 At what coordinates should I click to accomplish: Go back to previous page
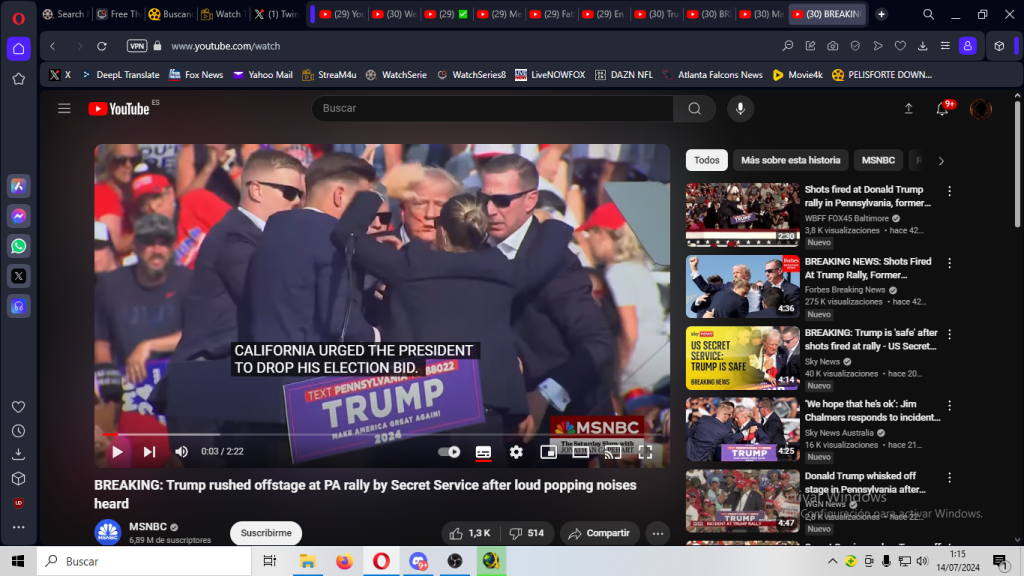coord(53,46)
